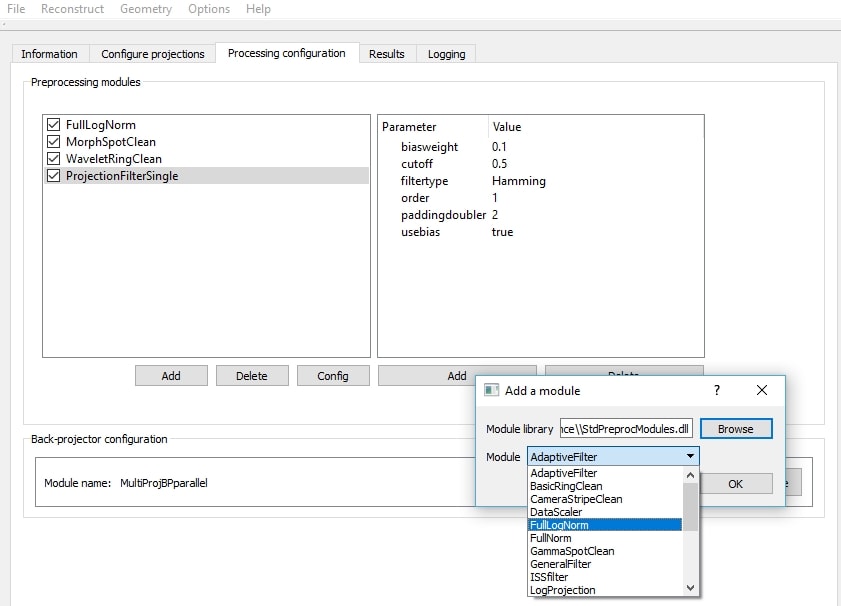Choose AdaptiveFilter from the dropdown list

coord(606,473)
